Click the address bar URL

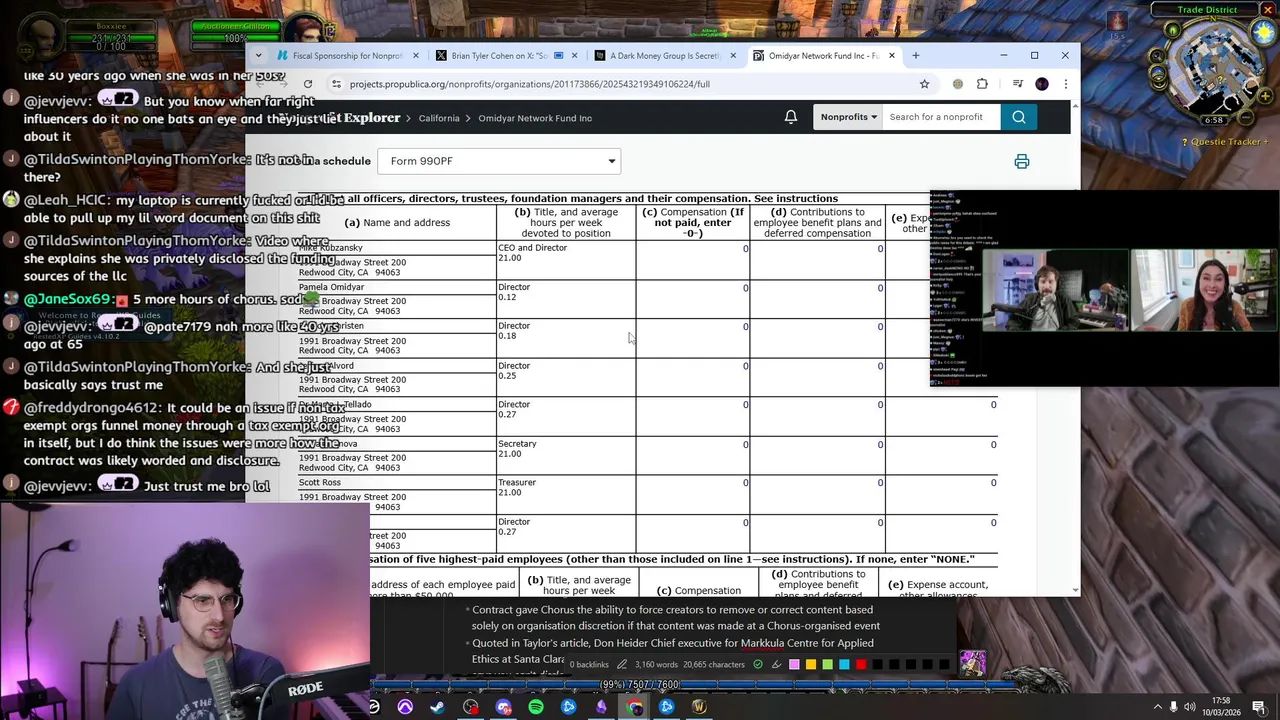530,84
